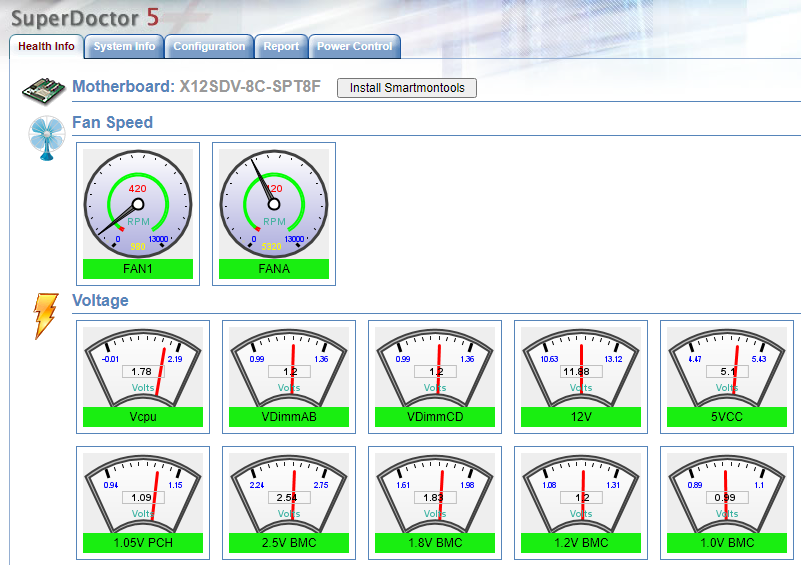
Task: Click the SuperDoctor 5 logo
Action: (x=85, y=18)
